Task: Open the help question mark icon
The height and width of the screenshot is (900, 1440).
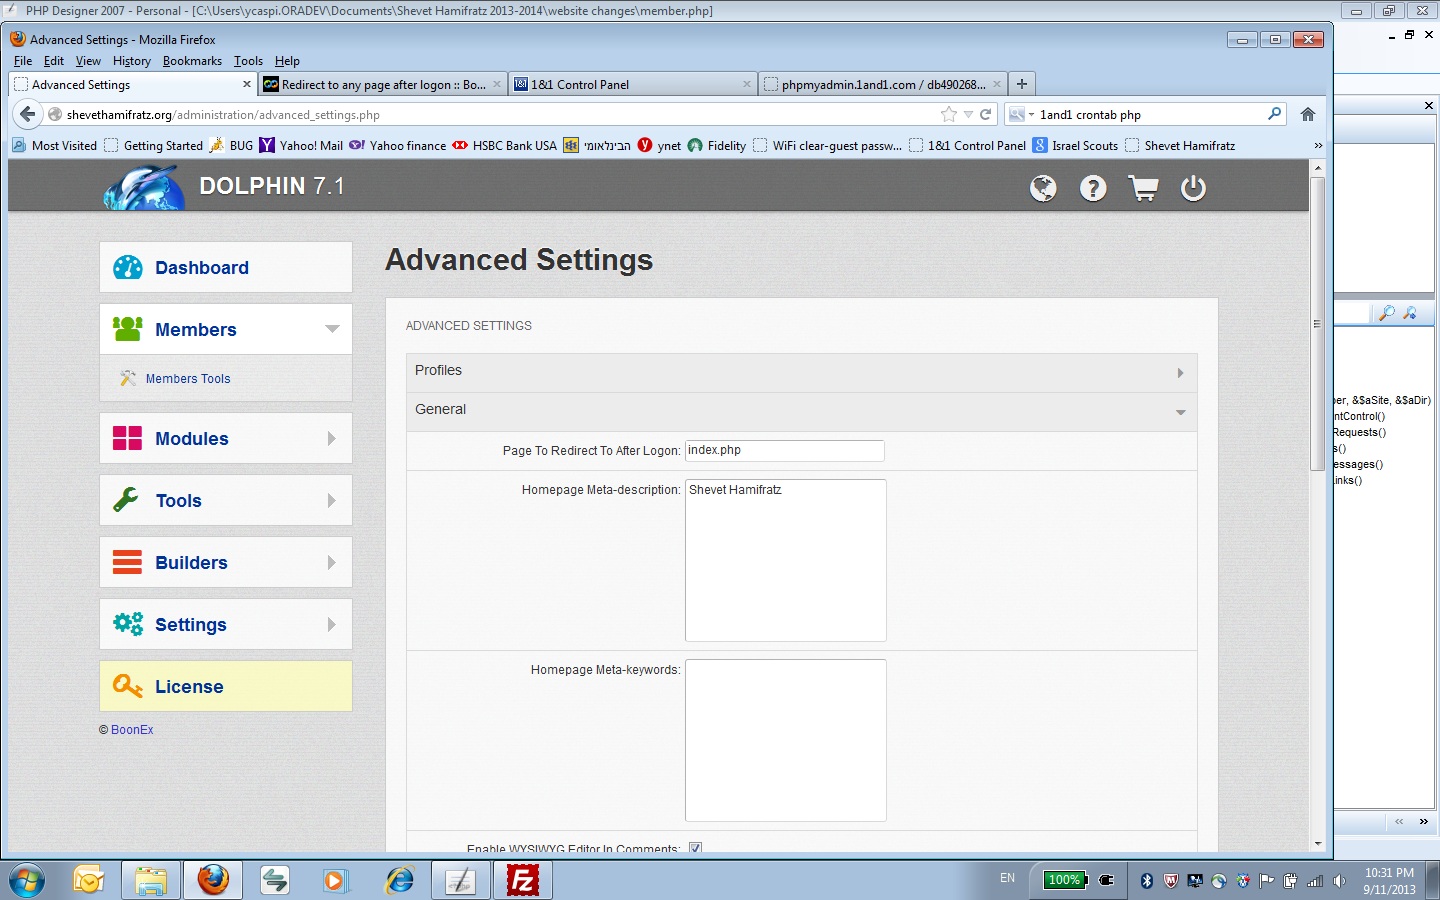Action: point(1093,188)
